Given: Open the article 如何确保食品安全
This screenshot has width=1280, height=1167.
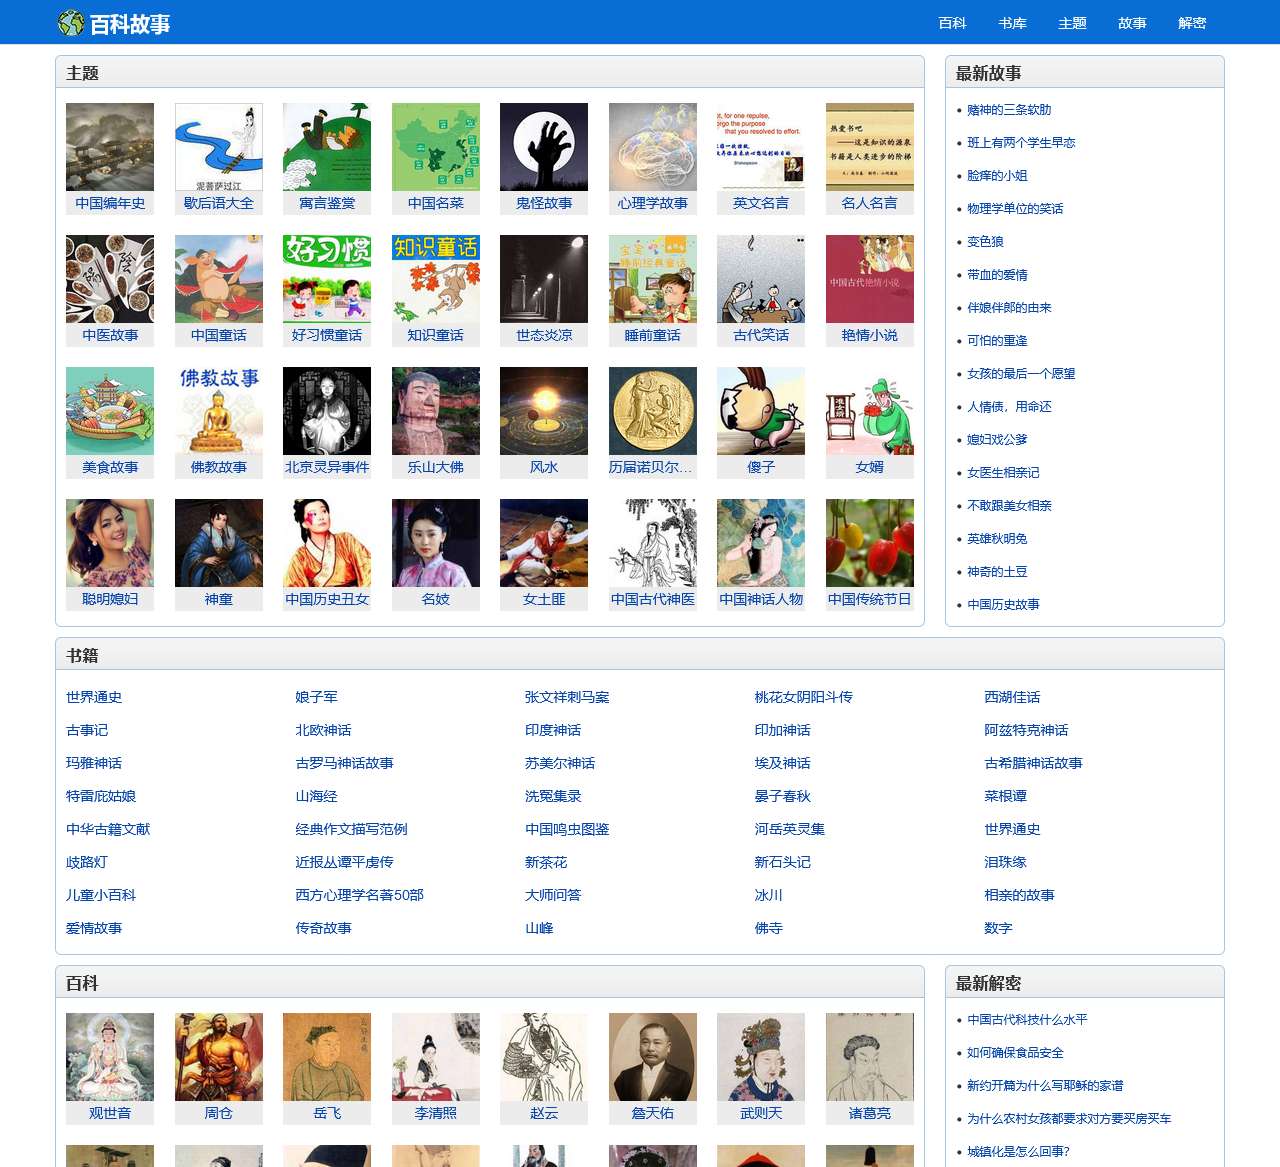Looking at the screenshot, I should [1015, 1053].
